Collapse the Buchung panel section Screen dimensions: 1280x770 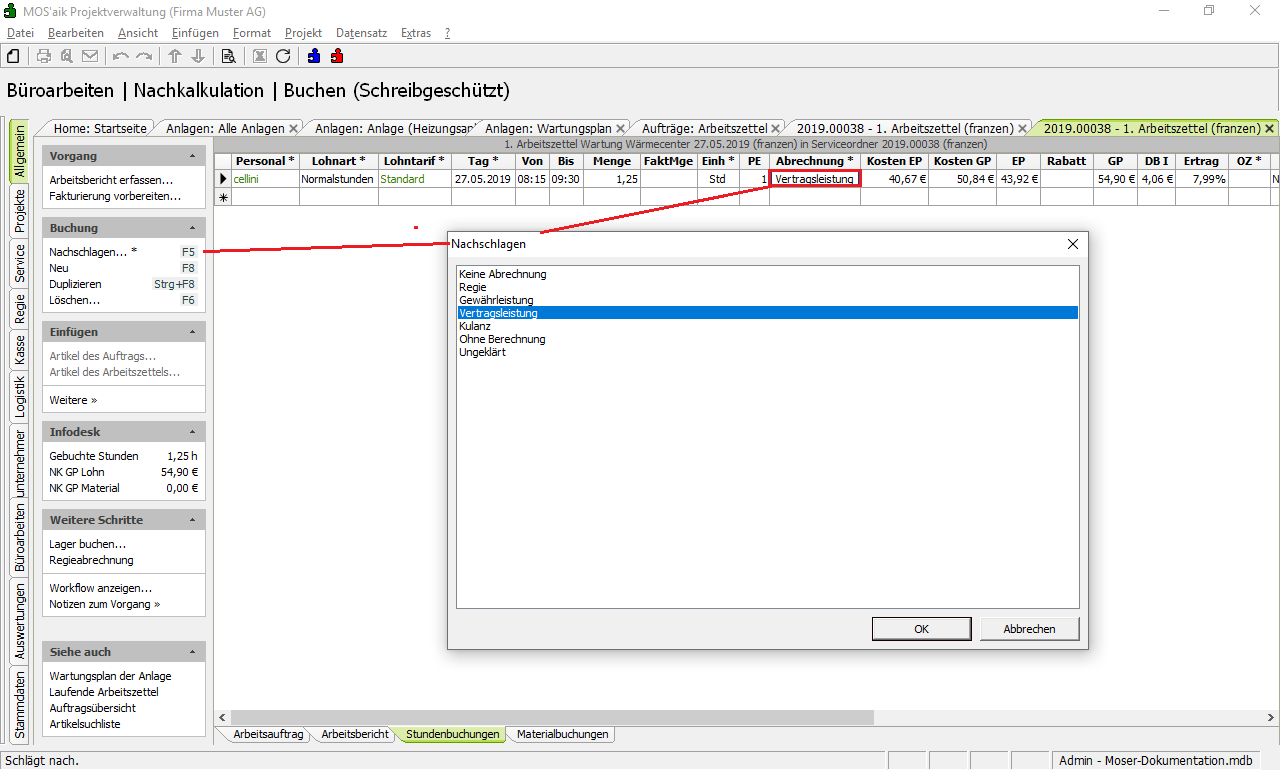192,229
